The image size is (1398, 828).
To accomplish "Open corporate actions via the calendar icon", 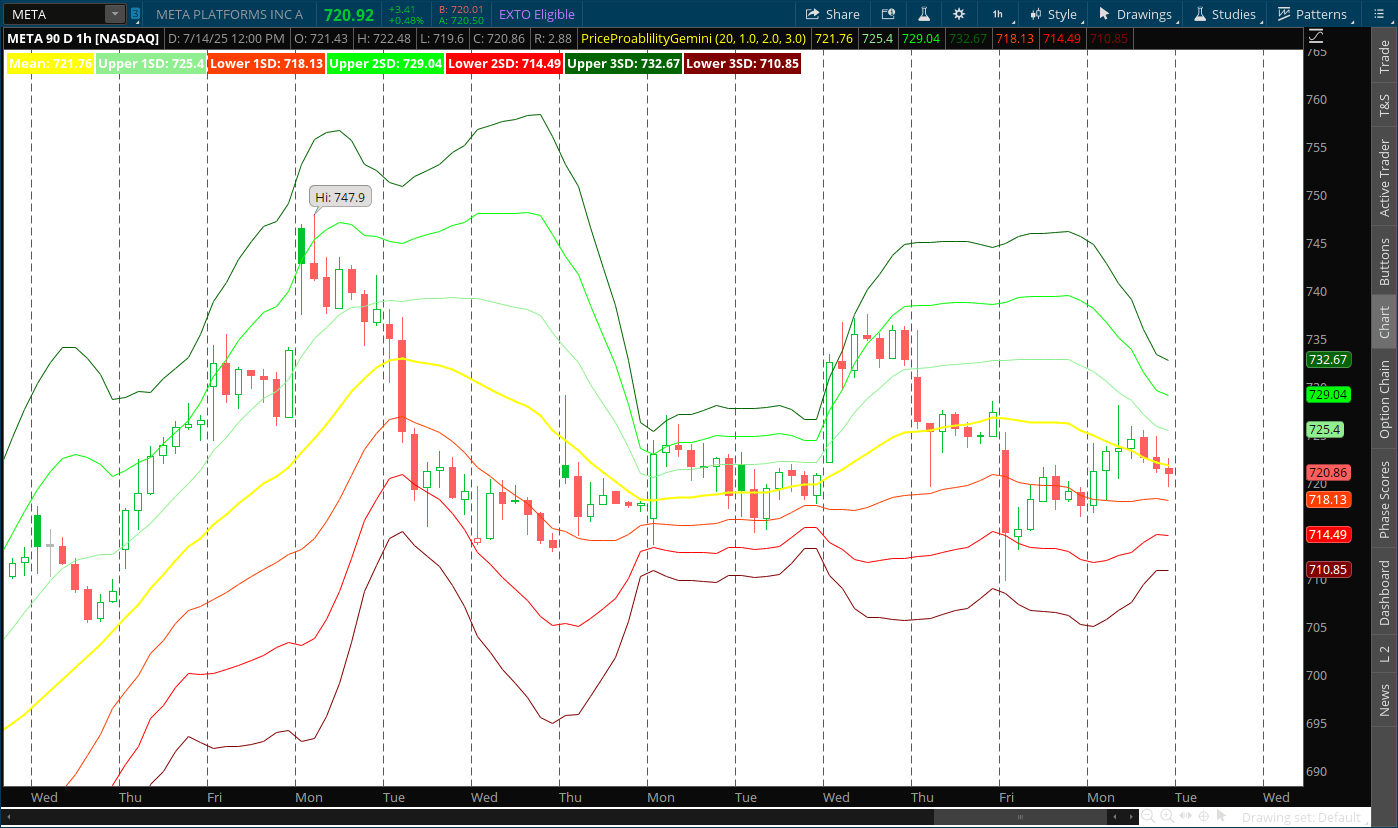I will coord(888,14).
